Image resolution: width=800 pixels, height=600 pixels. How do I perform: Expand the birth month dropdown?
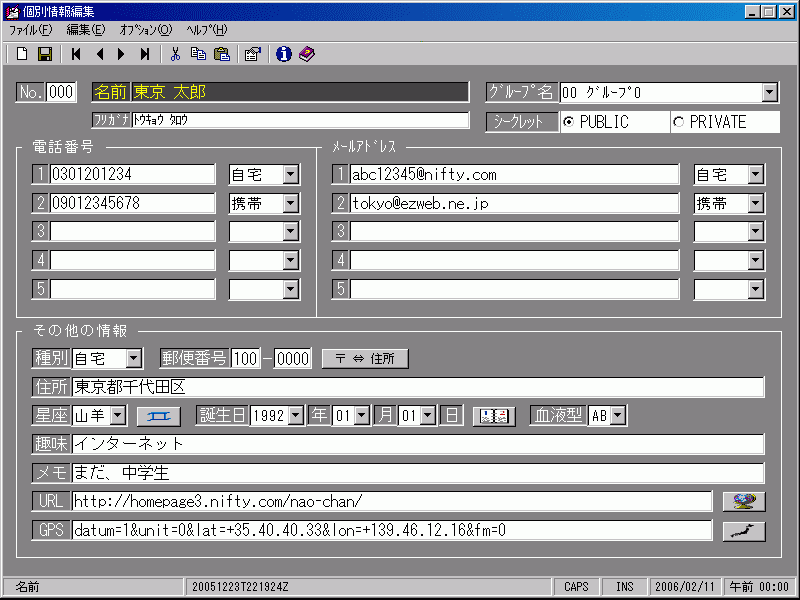[362, 416]
